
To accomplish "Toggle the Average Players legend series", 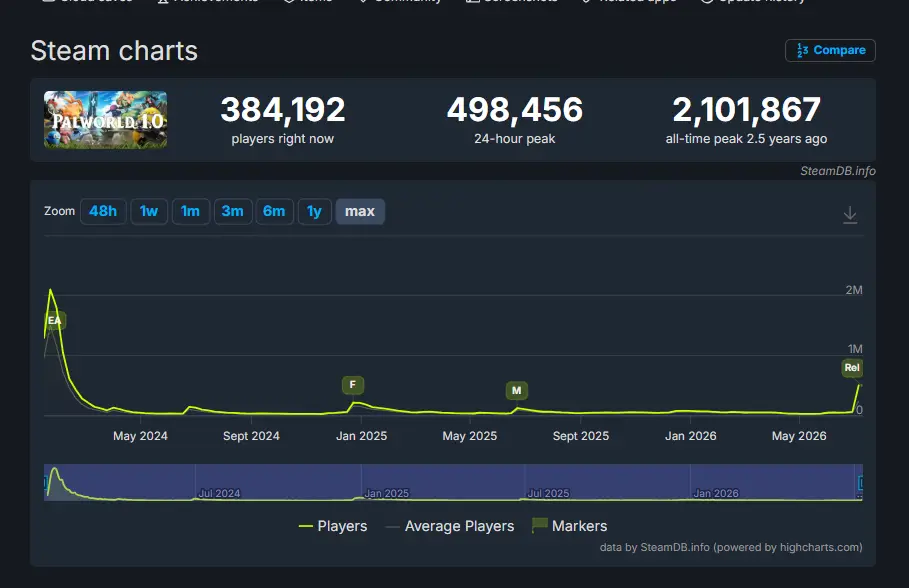I will 450,526.
